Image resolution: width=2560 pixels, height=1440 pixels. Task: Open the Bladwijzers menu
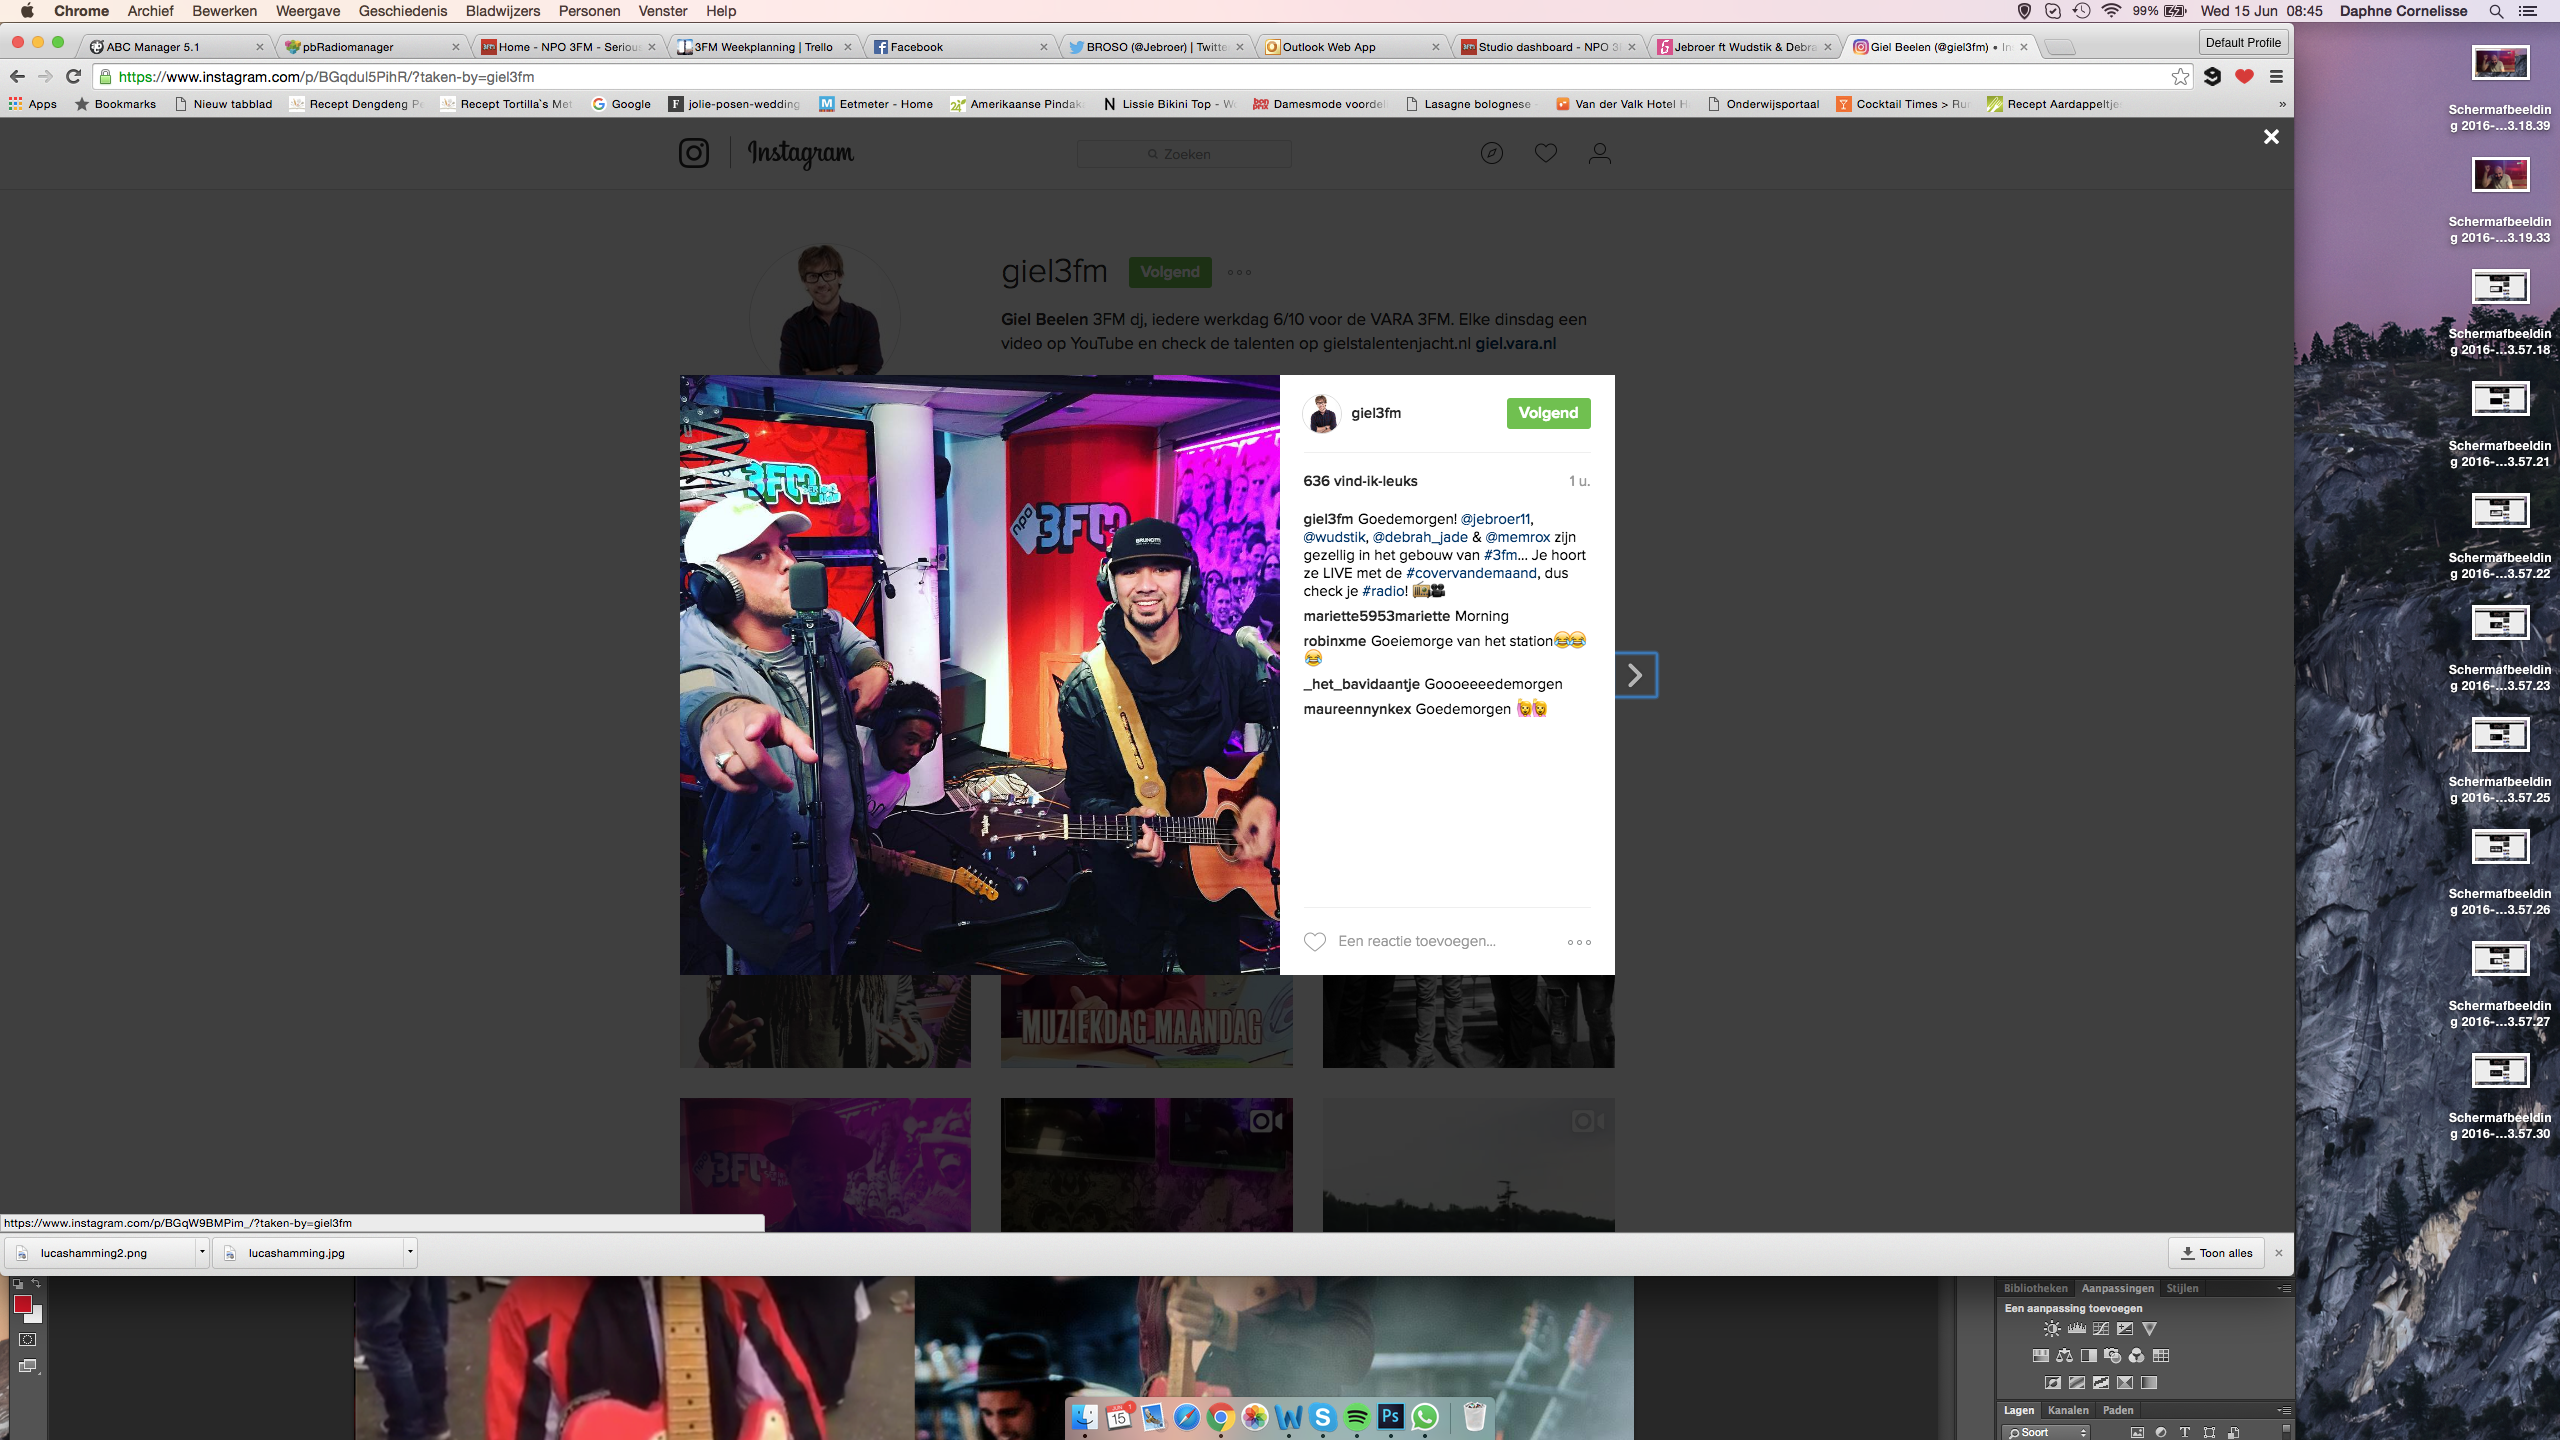coord(503,11)
